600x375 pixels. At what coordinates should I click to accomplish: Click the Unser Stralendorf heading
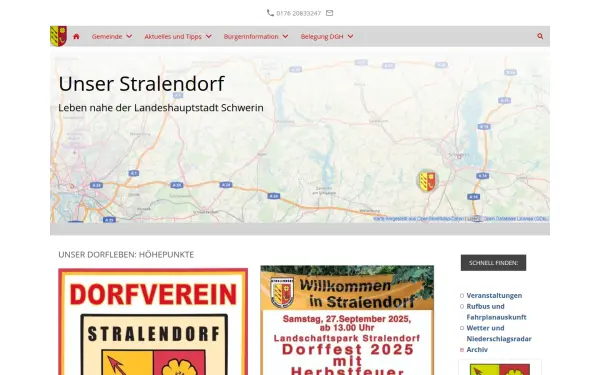pos(141,83)
